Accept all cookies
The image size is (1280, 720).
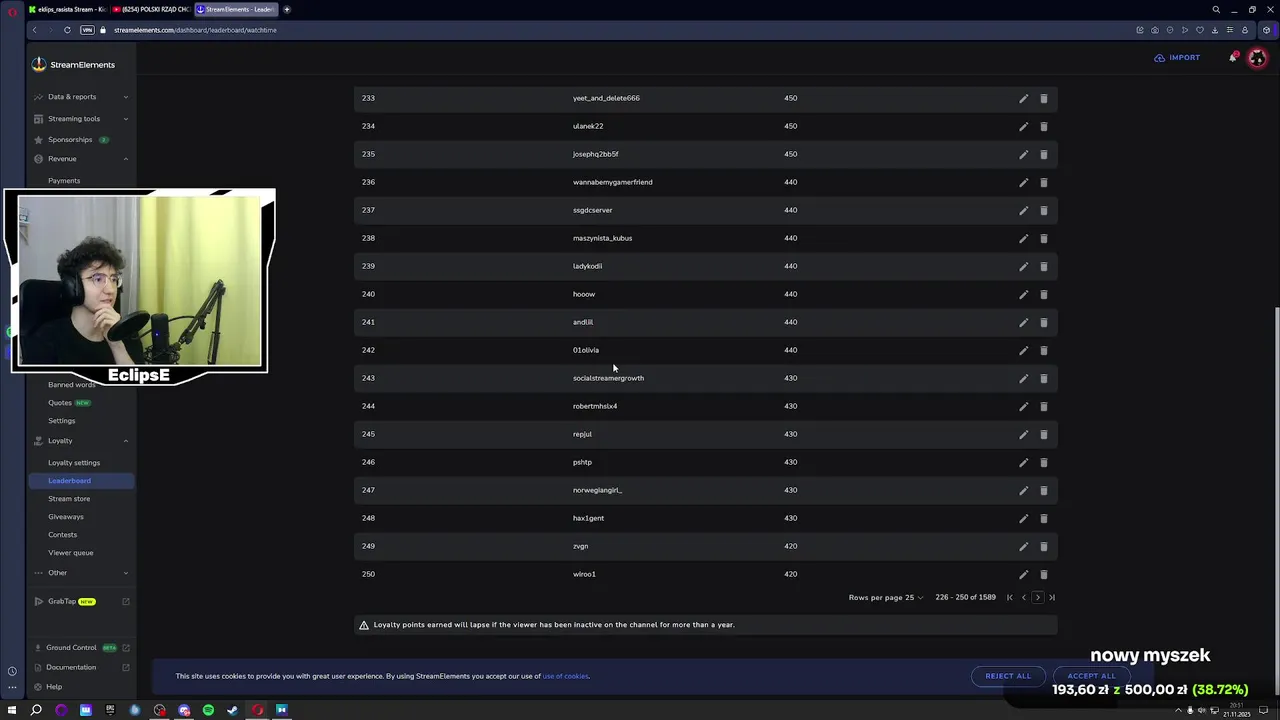coord(1091,676)
